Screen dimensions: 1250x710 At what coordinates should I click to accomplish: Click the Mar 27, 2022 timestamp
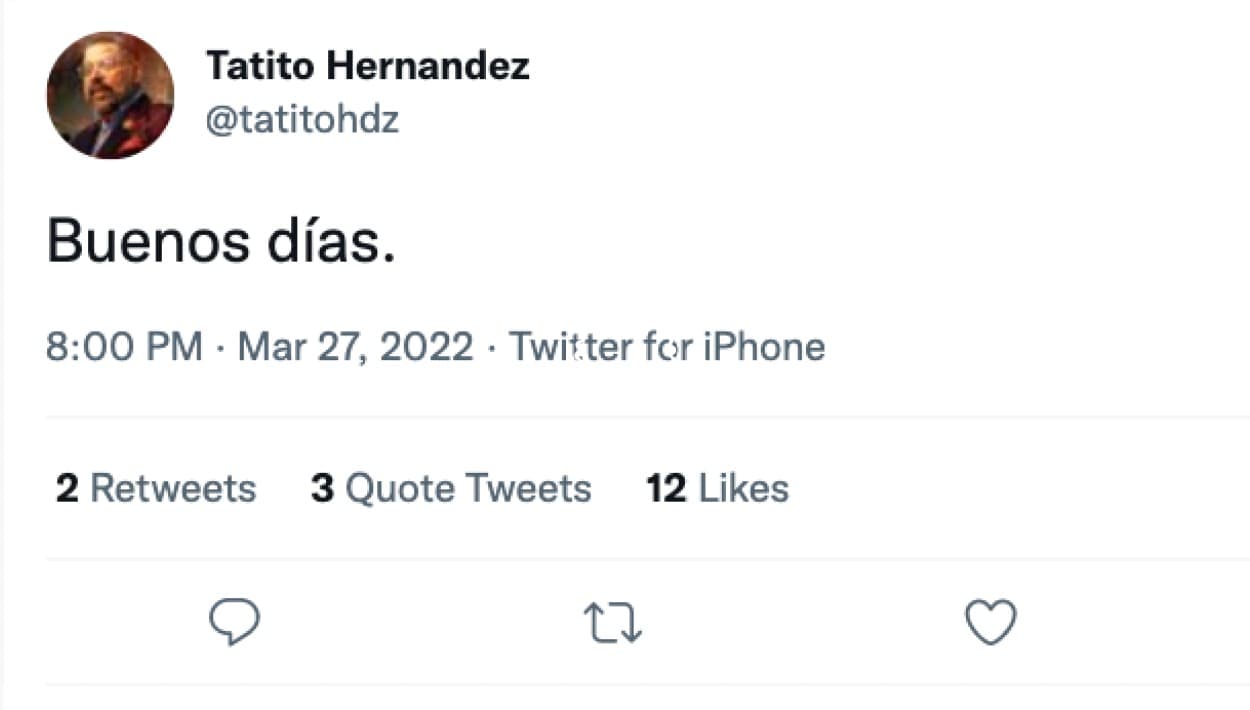pyautogui.click(x=355, y=346)
